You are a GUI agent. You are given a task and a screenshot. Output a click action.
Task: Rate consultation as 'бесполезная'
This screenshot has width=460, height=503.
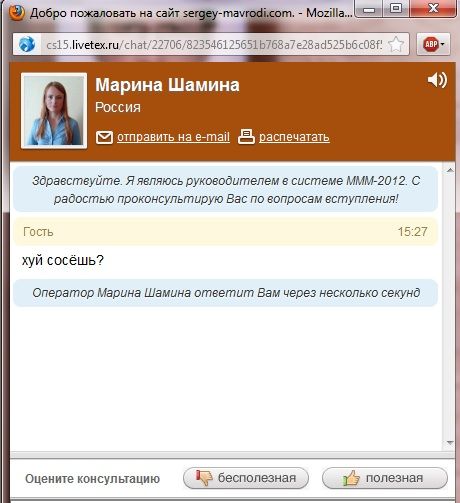tap(246, 478)
